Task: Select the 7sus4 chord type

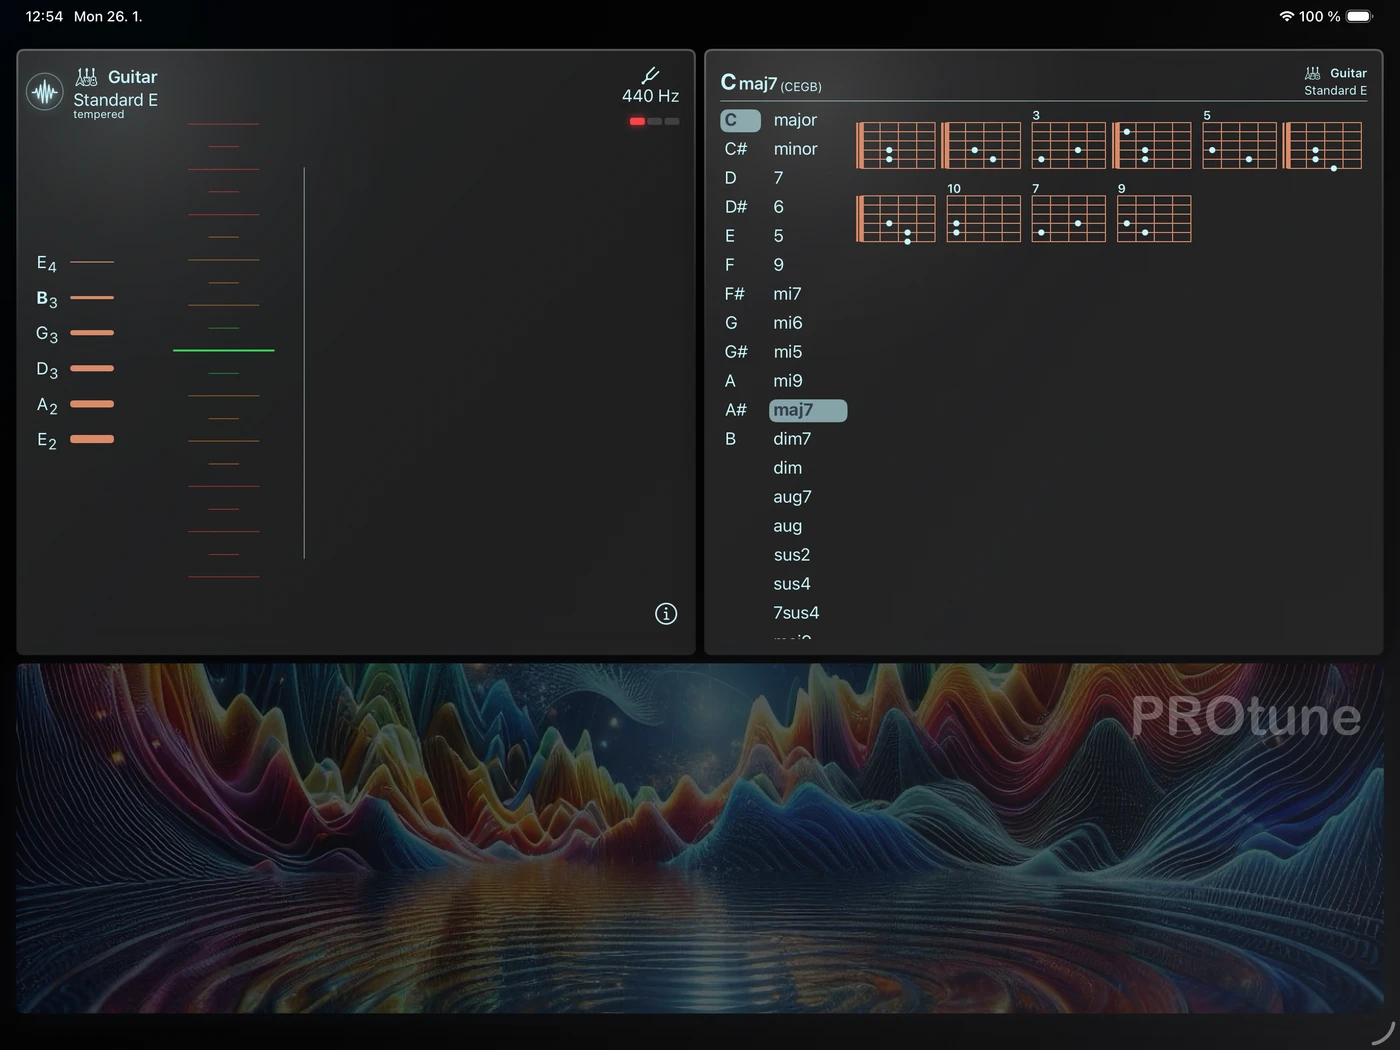Action: coord(796,613)
